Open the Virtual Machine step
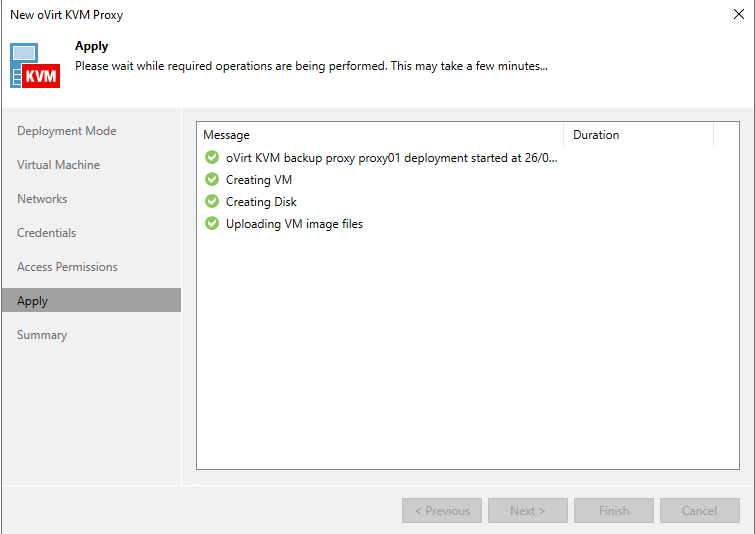This screenshot has width=755, height=534. pos(59,165)
